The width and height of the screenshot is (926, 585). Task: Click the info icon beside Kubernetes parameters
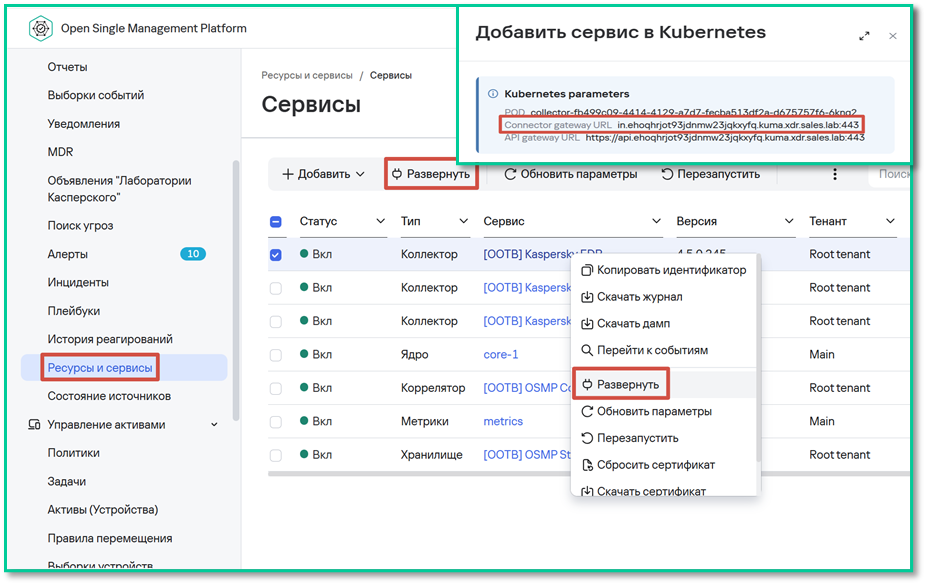493,93
